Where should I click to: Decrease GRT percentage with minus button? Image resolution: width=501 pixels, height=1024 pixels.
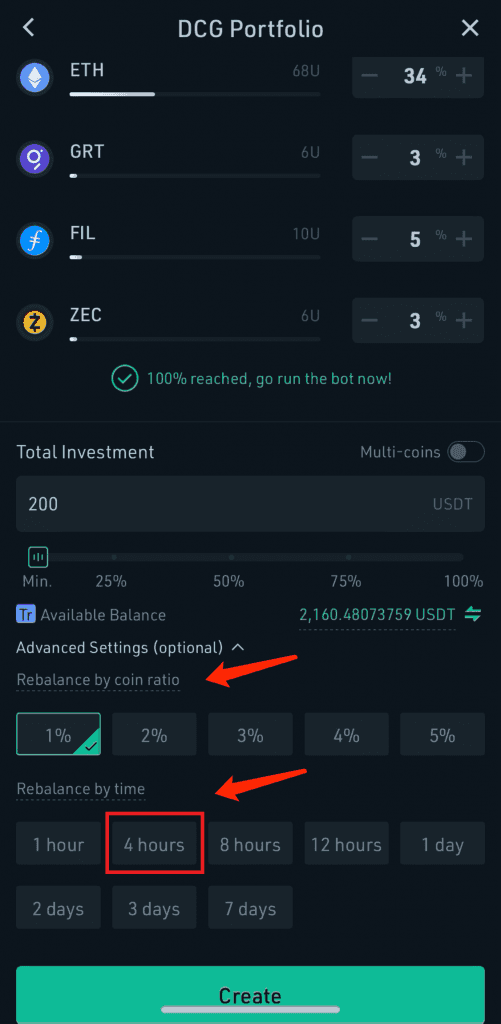(370, 157)
